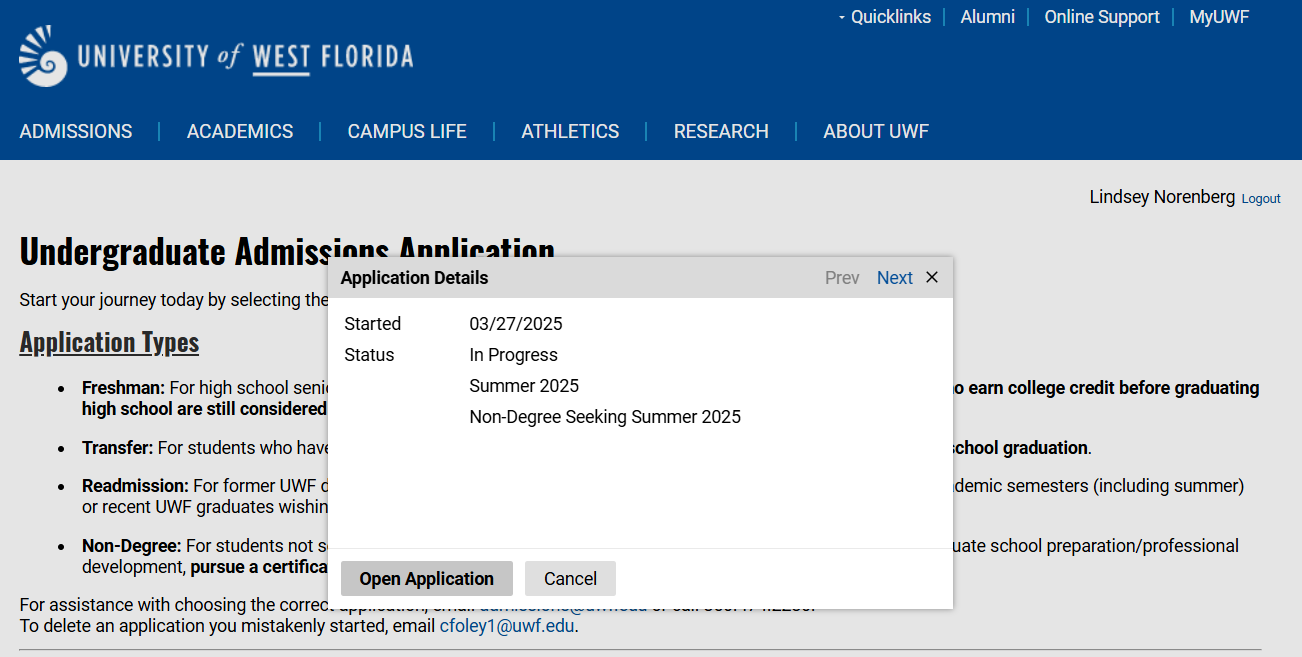Screen dimensions: 1302x657
Task: Click the Lindsey Norenberg user name
Action: (x=1162, y=197)
